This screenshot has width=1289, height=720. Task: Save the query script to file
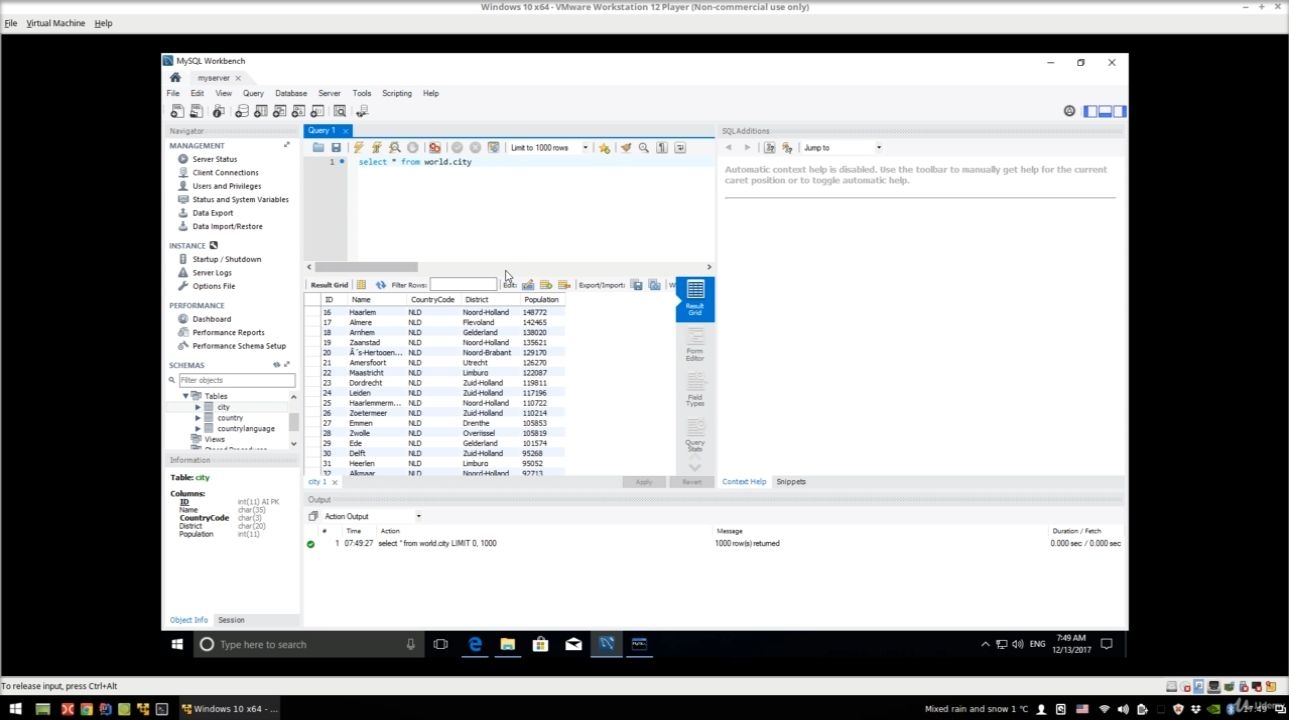point(336,148)
